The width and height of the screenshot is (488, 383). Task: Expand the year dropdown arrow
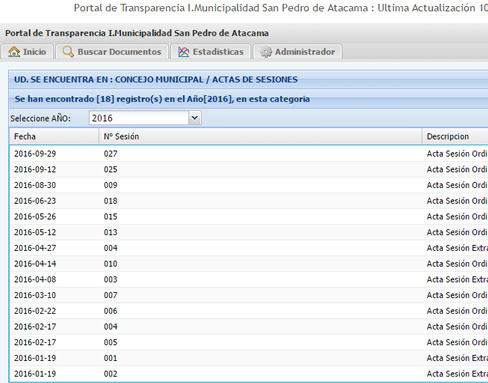(195, 118)
